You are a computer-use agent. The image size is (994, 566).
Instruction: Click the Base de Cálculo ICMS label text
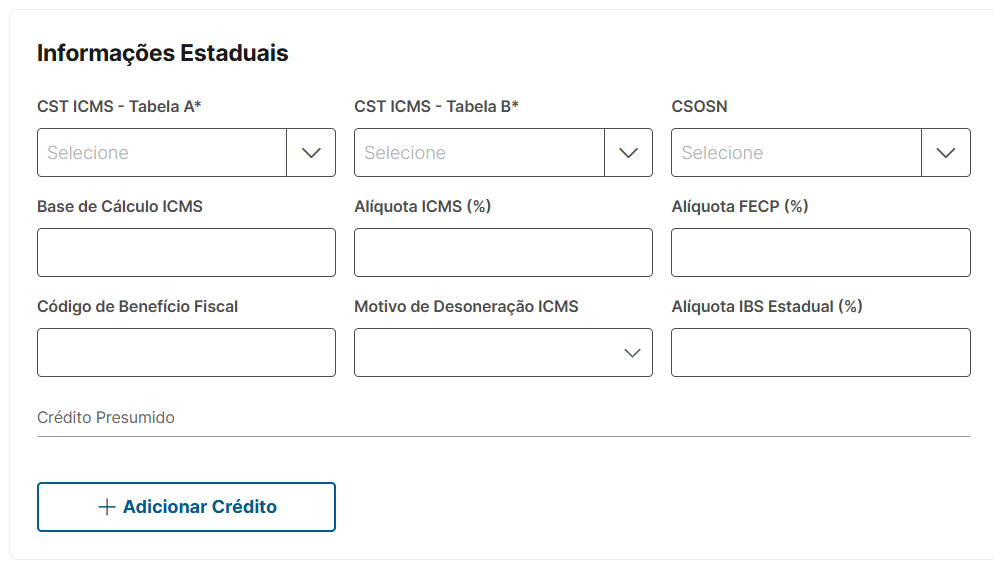click(120, 206)
